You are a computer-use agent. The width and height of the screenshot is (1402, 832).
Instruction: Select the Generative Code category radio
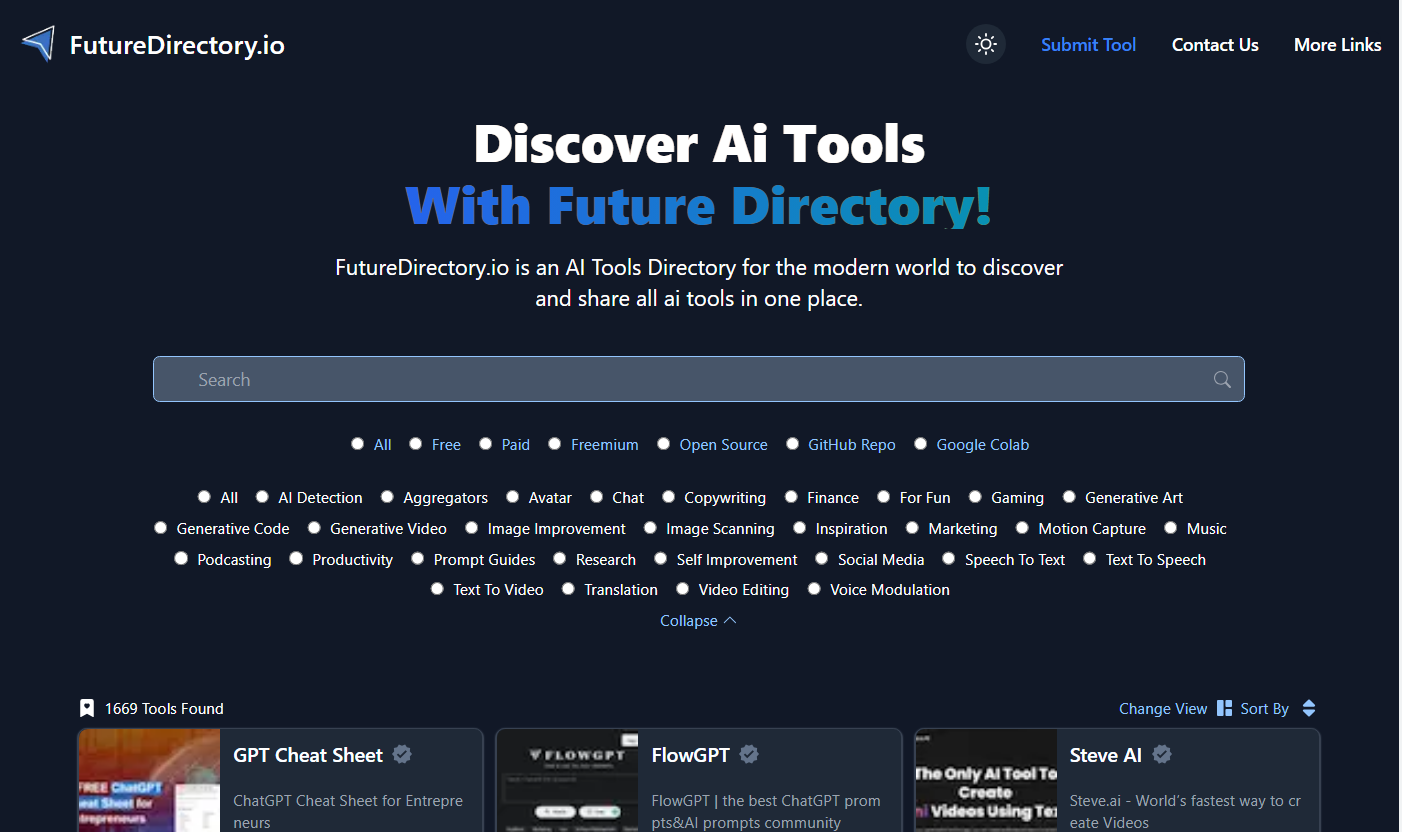160,528
